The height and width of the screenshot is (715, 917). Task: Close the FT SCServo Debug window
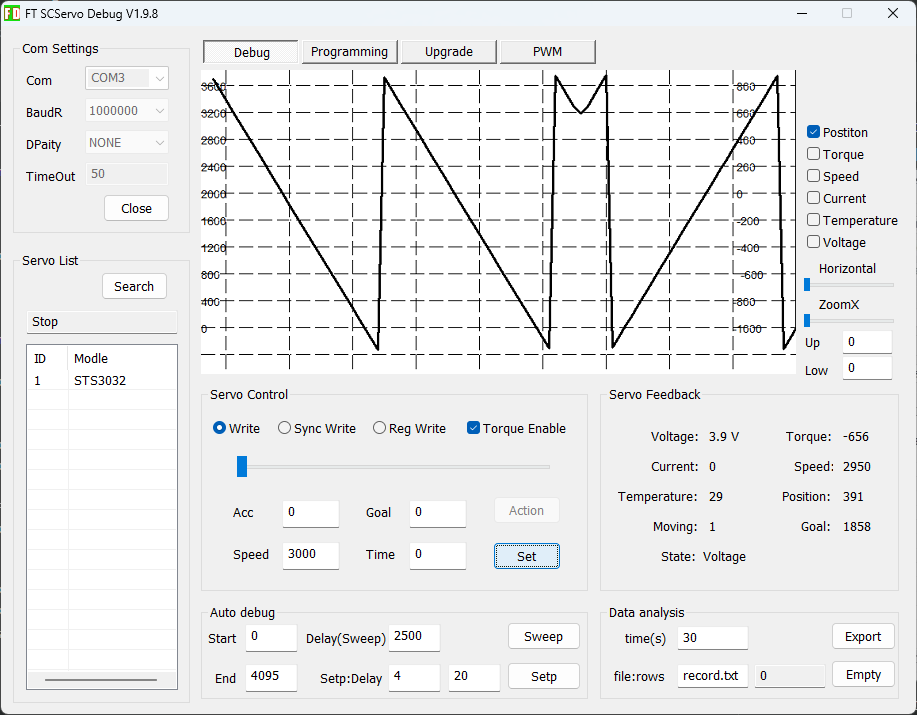[x=892, y=13]
